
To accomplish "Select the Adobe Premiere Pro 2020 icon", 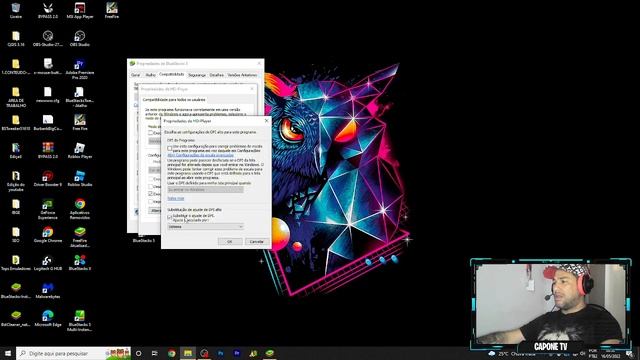I will pos(80,69).
